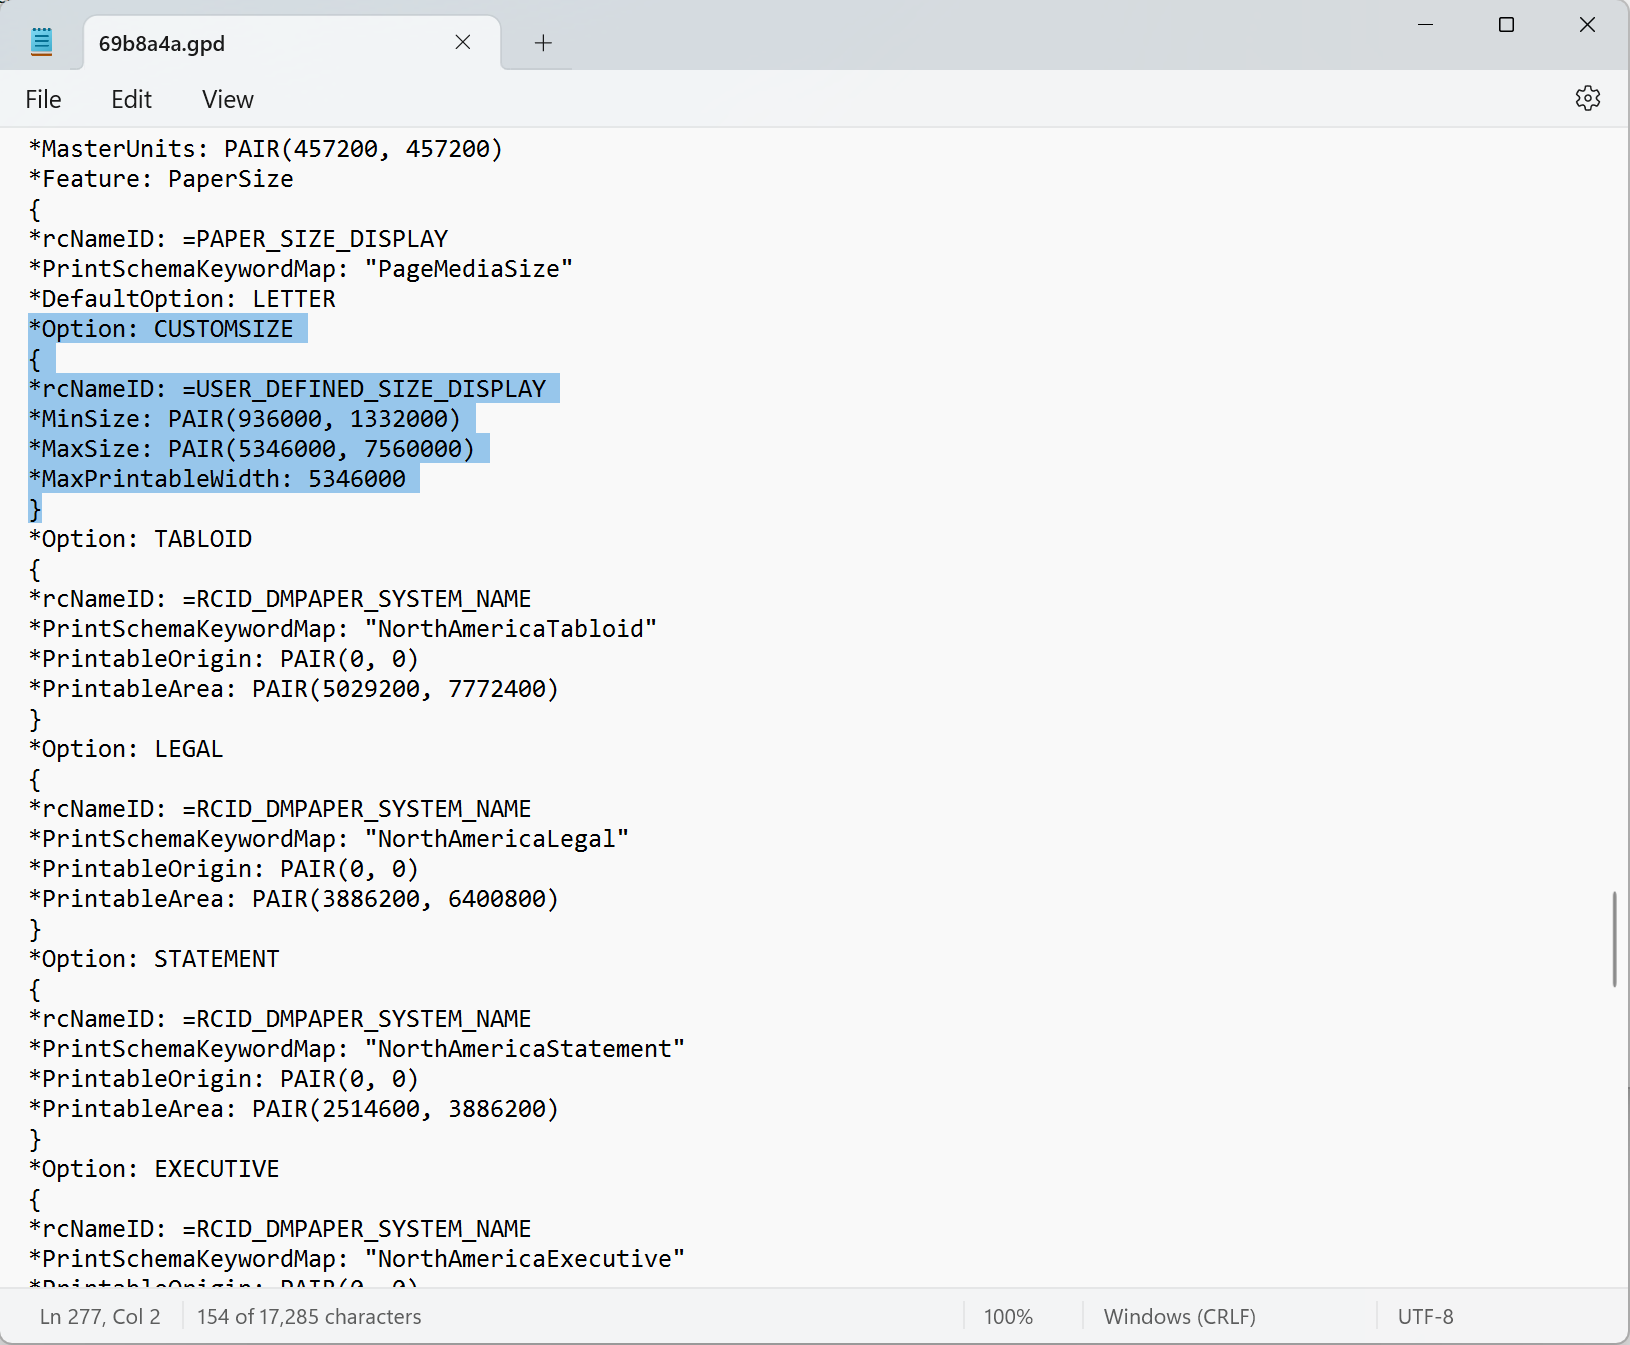This screenshot has height=1345, width=1630.
Task: Open the Notepad settings gear
Action: click(x=1587, y=98)
